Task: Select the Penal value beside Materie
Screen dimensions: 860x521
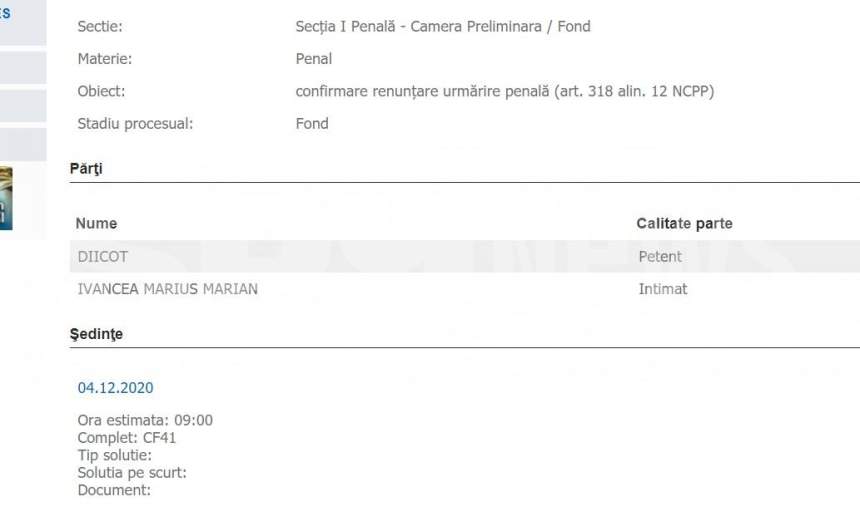Action: (314, 59)
